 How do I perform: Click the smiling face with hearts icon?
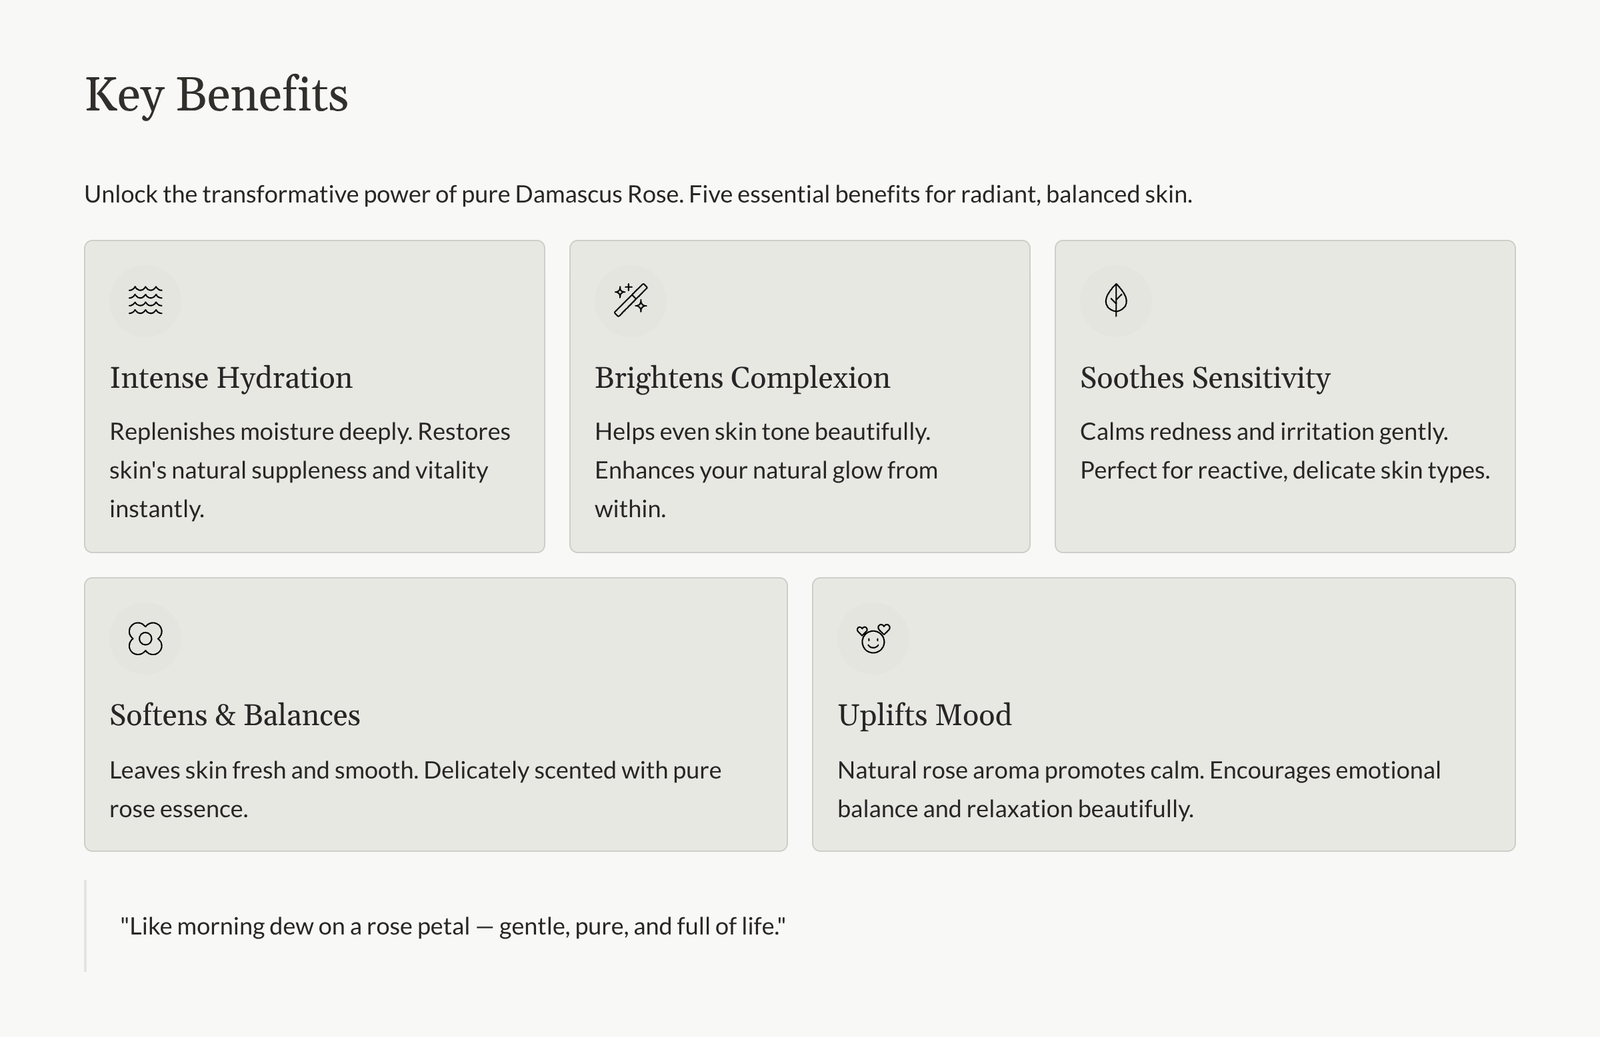pyautogui.click(x=873, y=638)
